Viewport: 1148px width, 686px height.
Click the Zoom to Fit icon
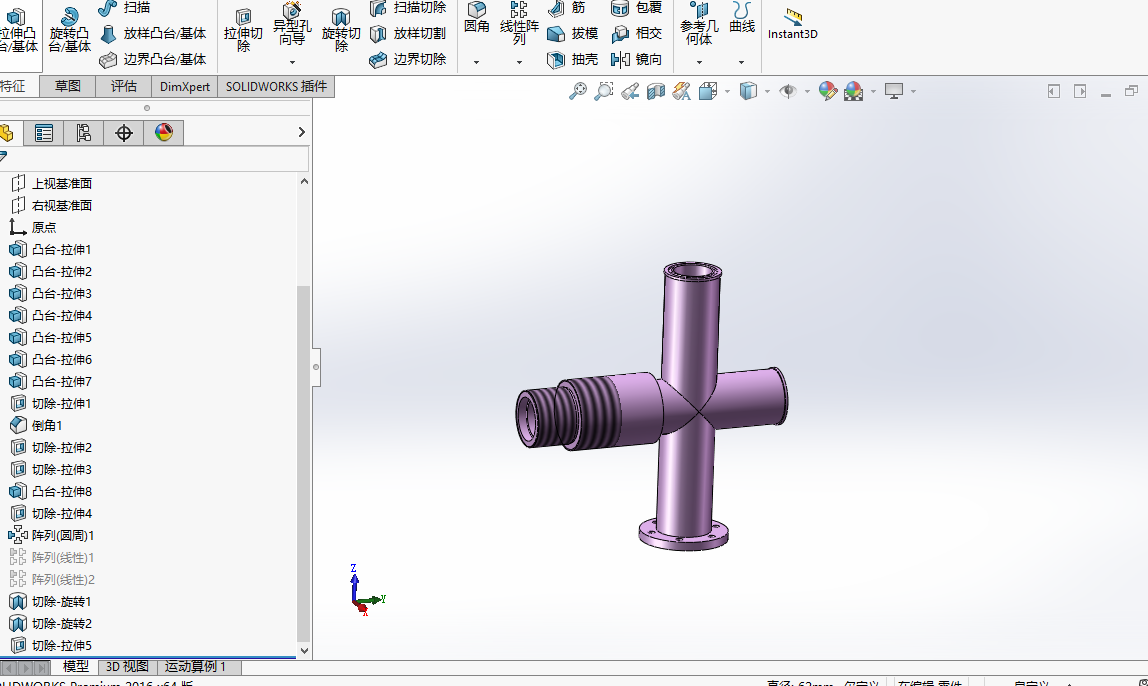[578, 91]
